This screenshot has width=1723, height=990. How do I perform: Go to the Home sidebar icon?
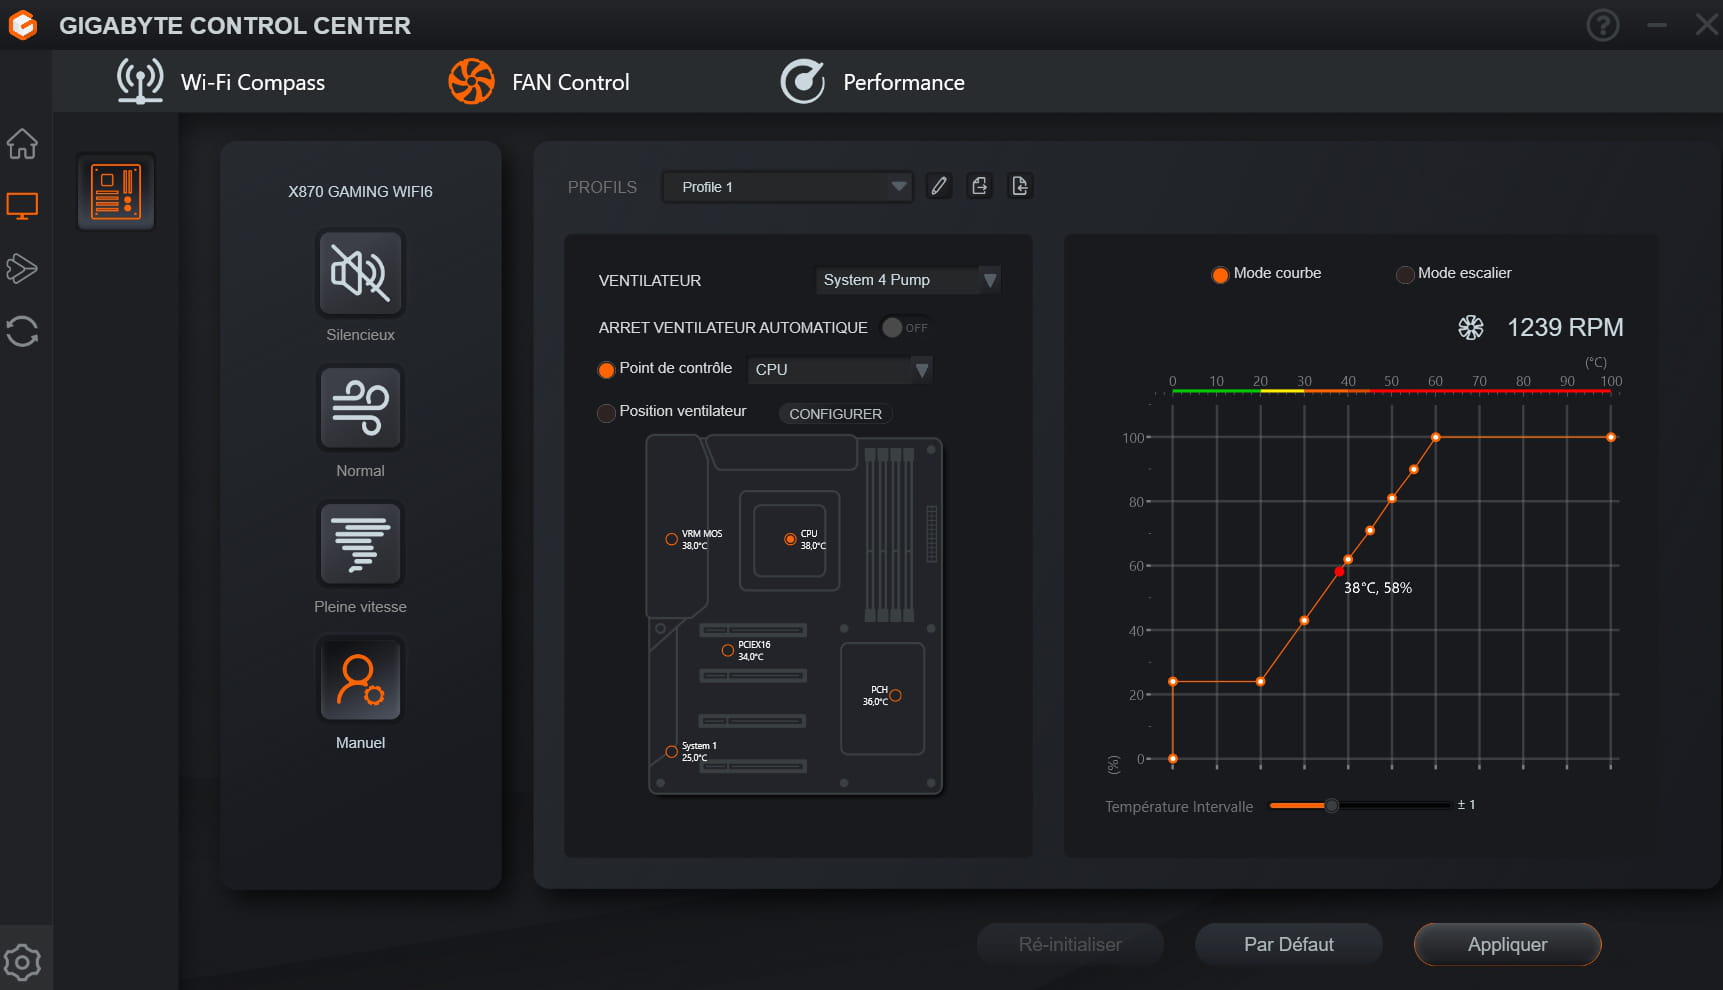point(22,144)
